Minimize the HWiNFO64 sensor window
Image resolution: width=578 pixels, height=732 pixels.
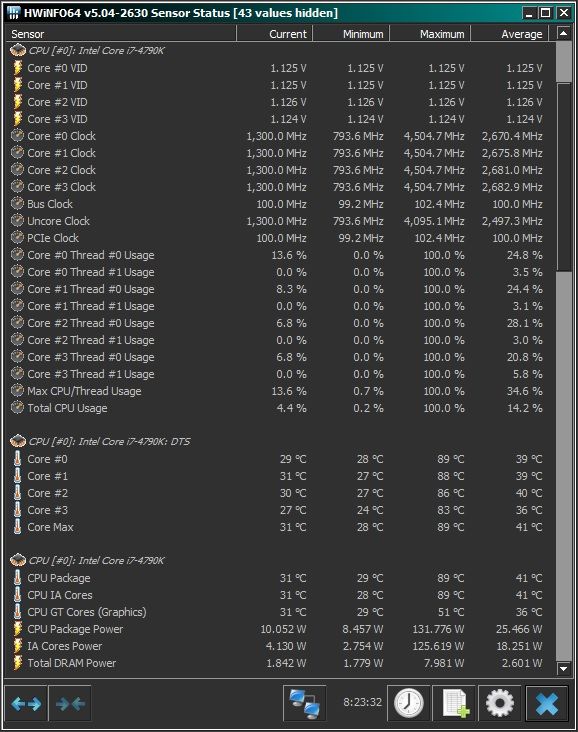(x=529, y=13)
